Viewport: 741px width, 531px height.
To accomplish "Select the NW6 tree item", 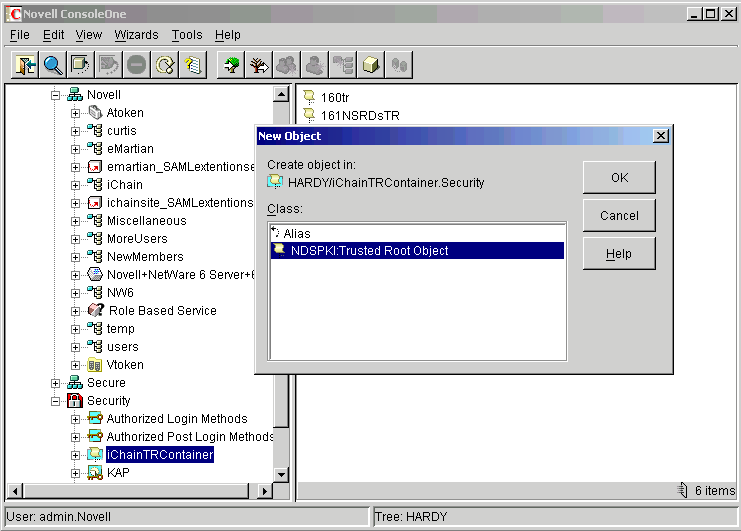I will click(120, 292).
